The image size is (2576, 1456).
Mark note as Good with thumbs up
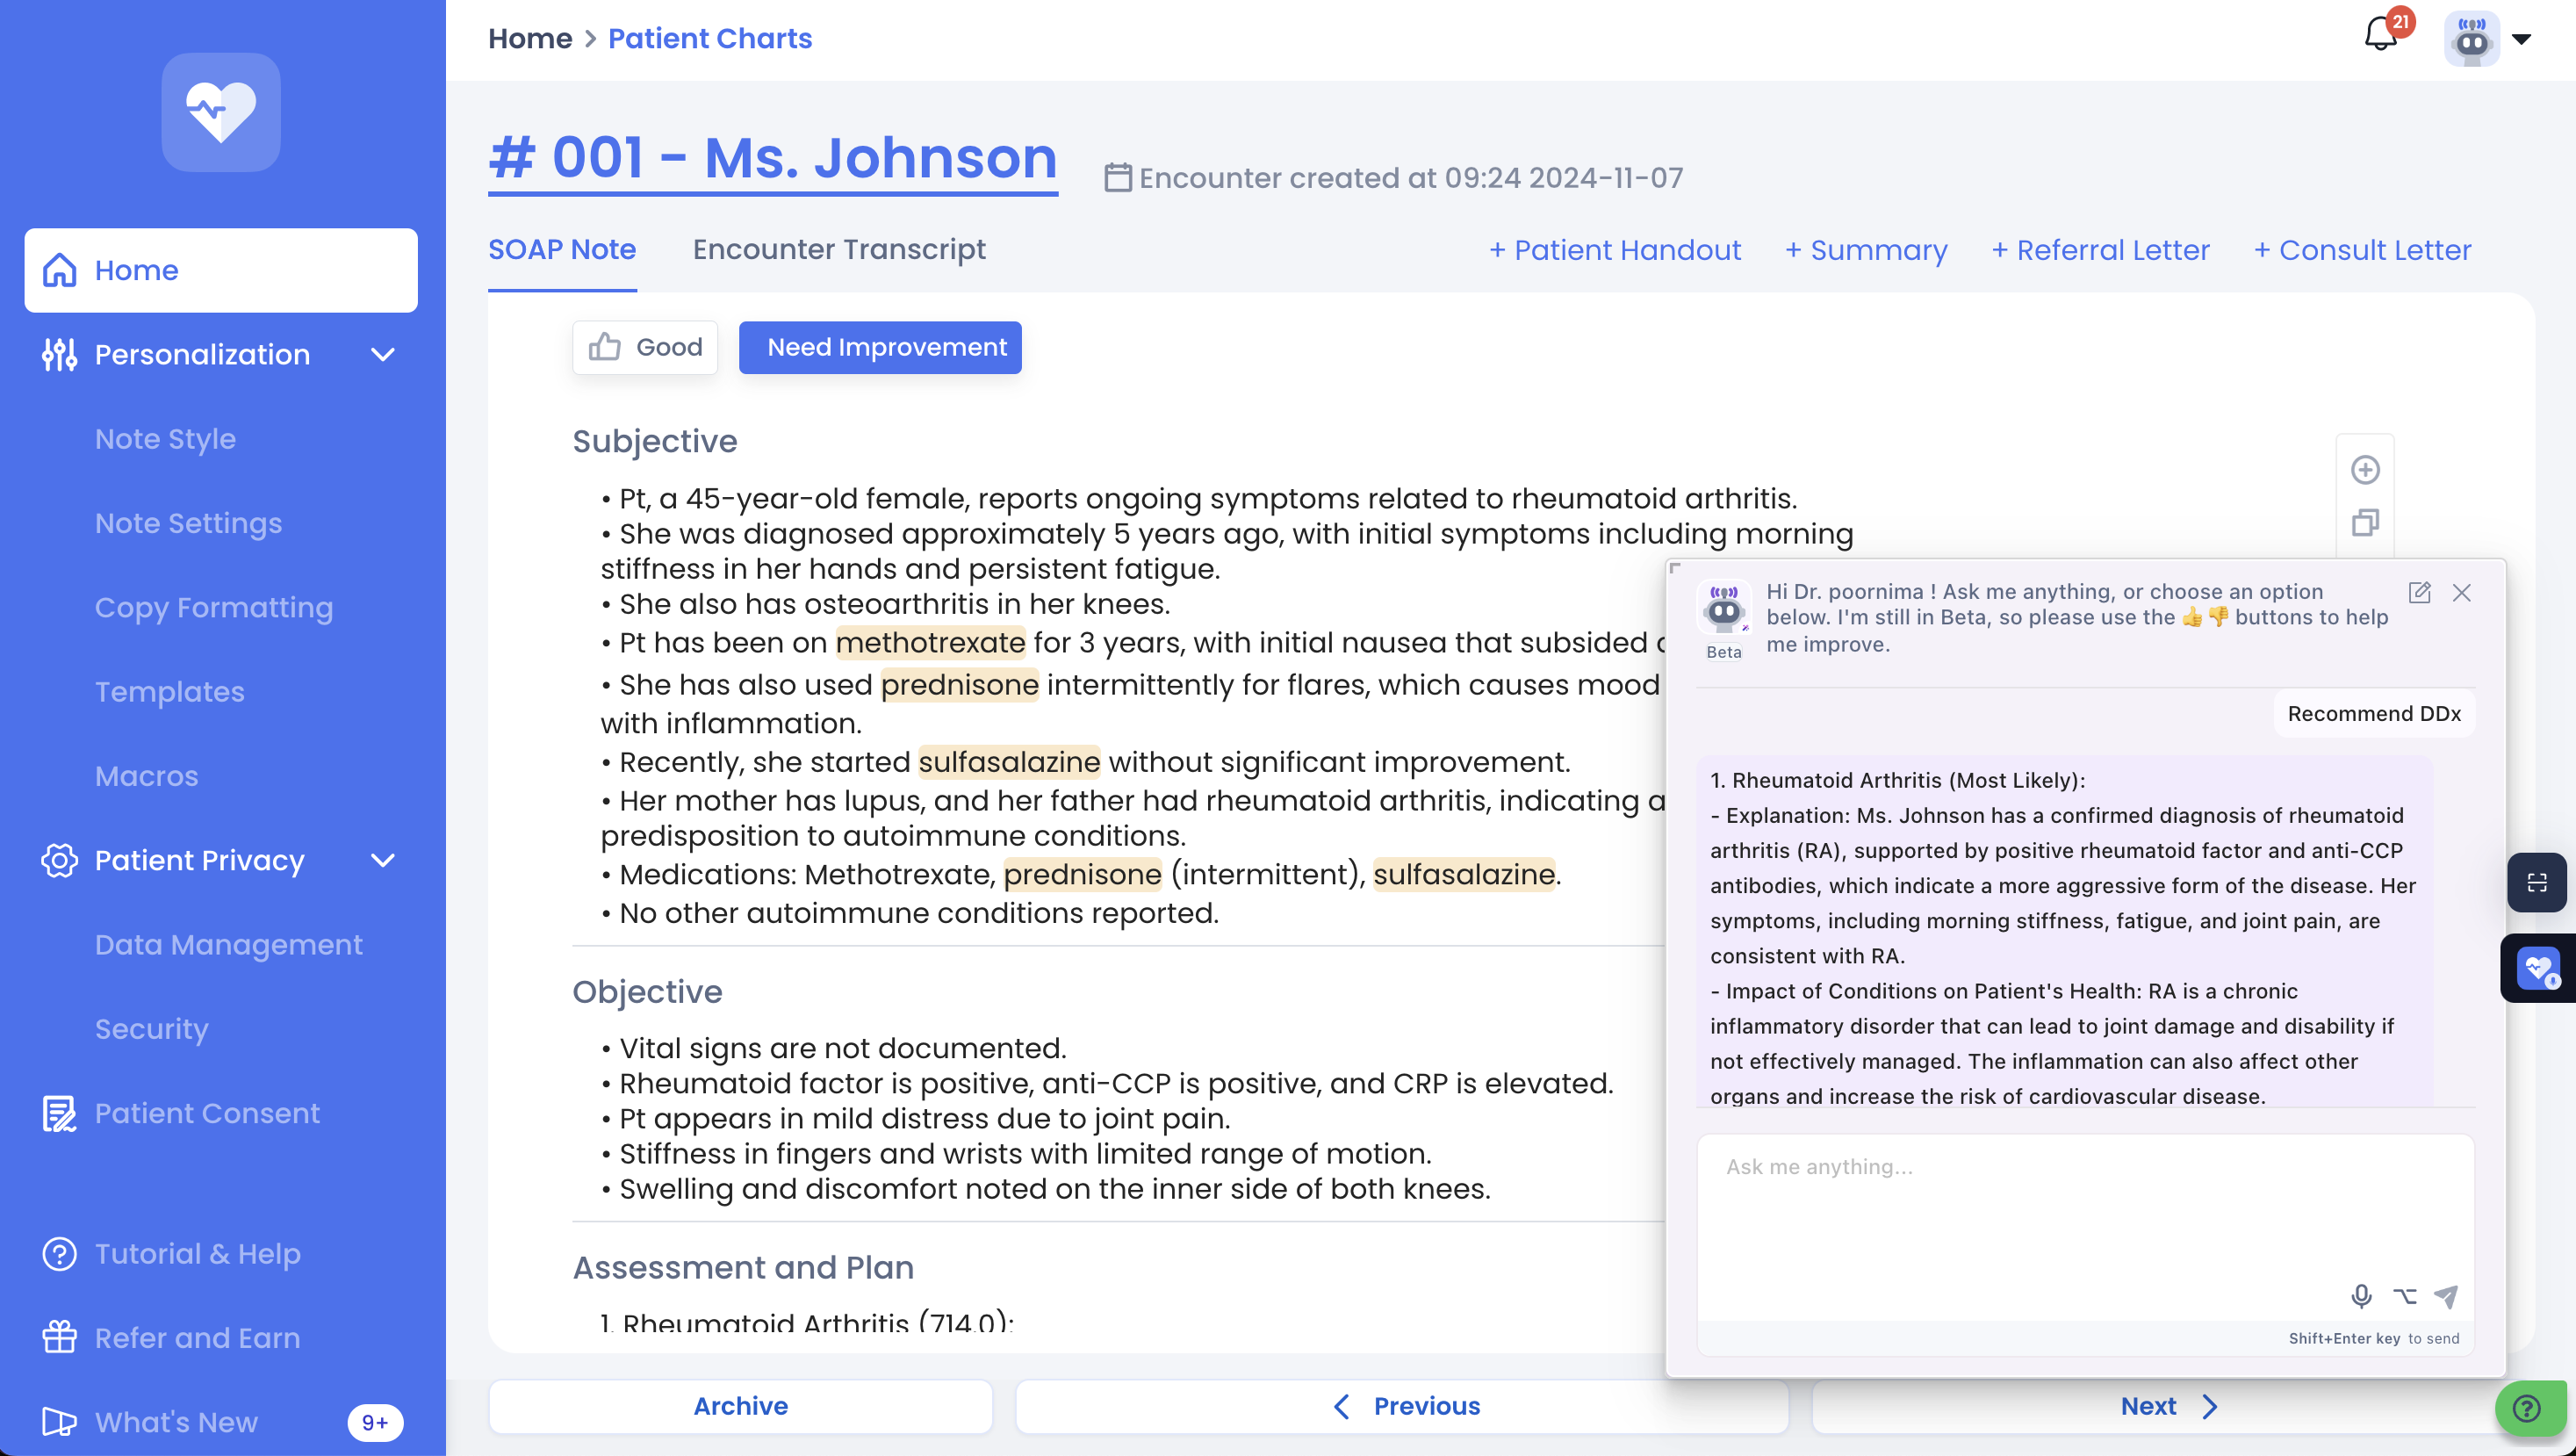coord(645,347)
